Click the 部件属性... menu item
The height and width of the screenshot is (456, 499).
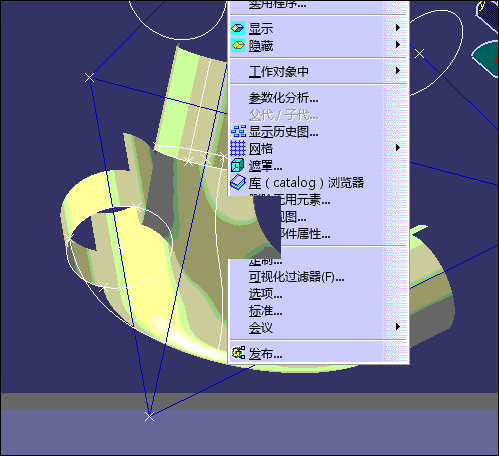(x=305, y=234)
